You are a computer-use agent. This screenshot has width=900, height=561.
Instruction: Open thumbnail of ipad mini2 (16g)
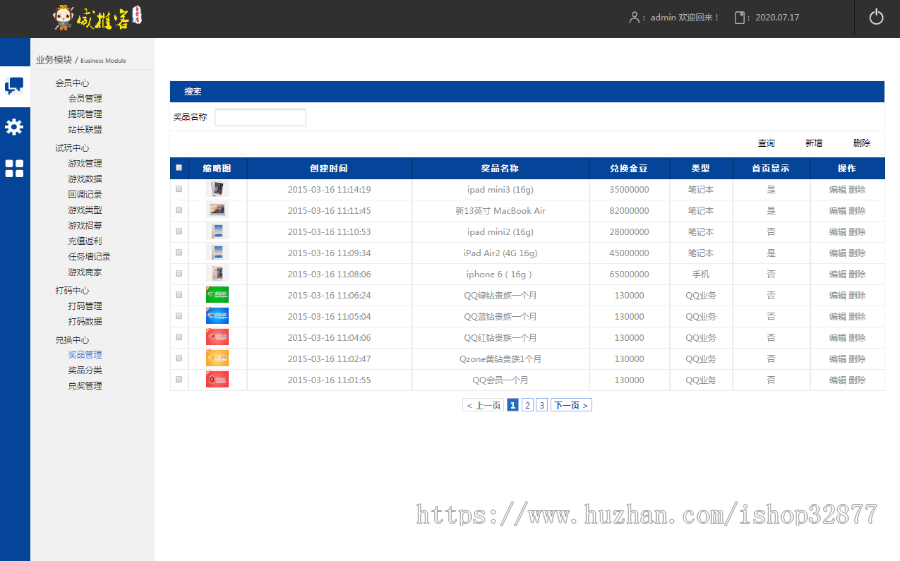(218, 231)
